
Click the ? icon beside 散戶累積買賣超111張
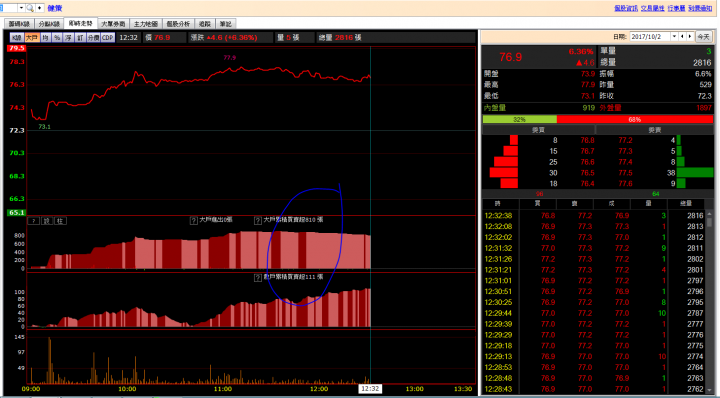[x=258, y=278]
